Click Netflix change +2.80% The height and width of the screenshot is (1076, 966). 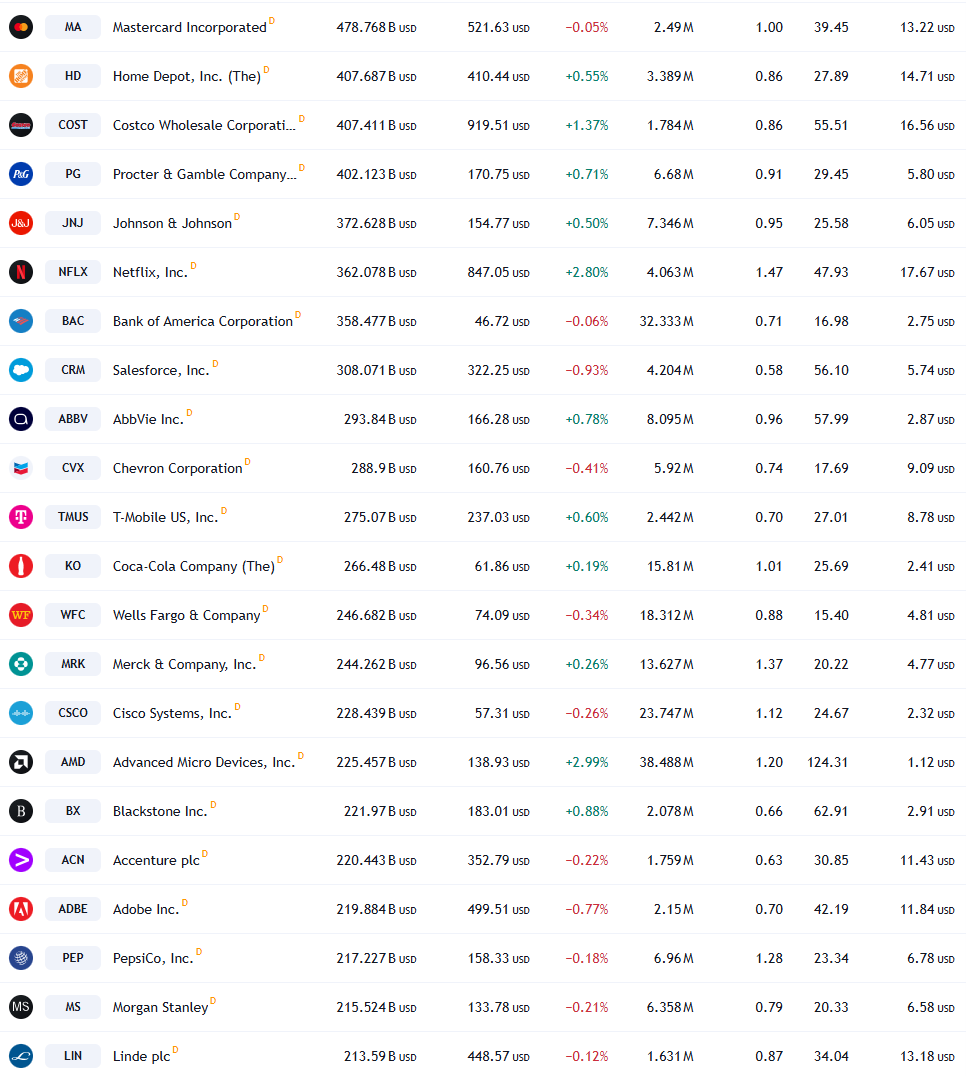pos(587,272)
